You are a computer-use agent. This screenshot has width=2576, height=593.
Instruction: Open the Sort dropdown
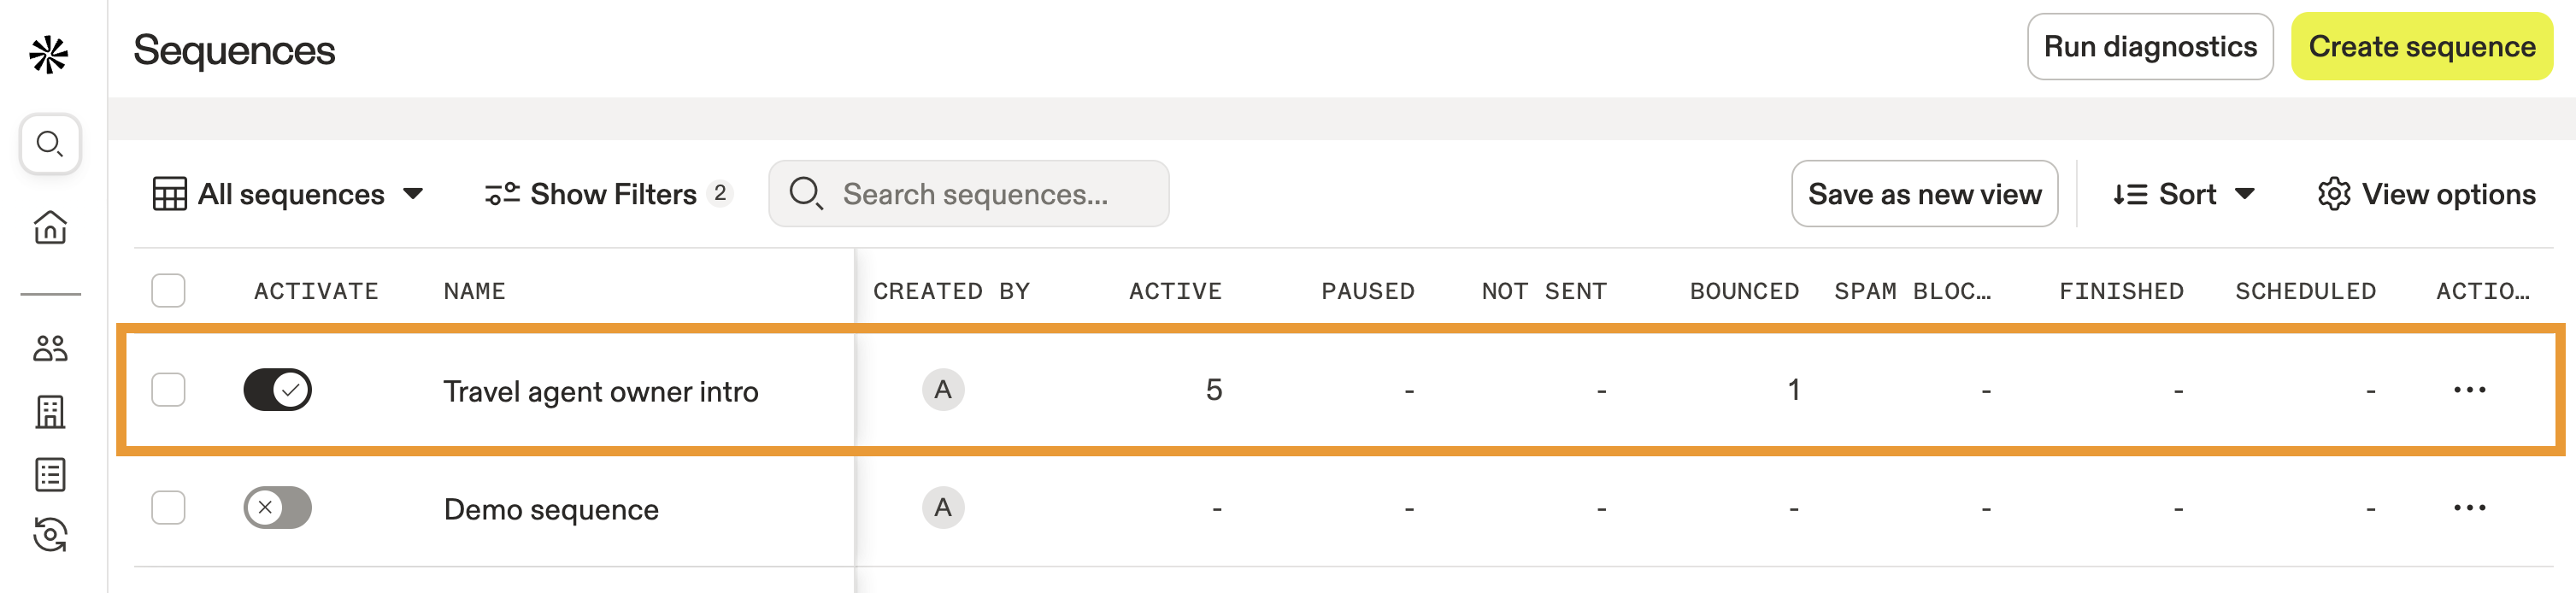(x=2184, y=194)
